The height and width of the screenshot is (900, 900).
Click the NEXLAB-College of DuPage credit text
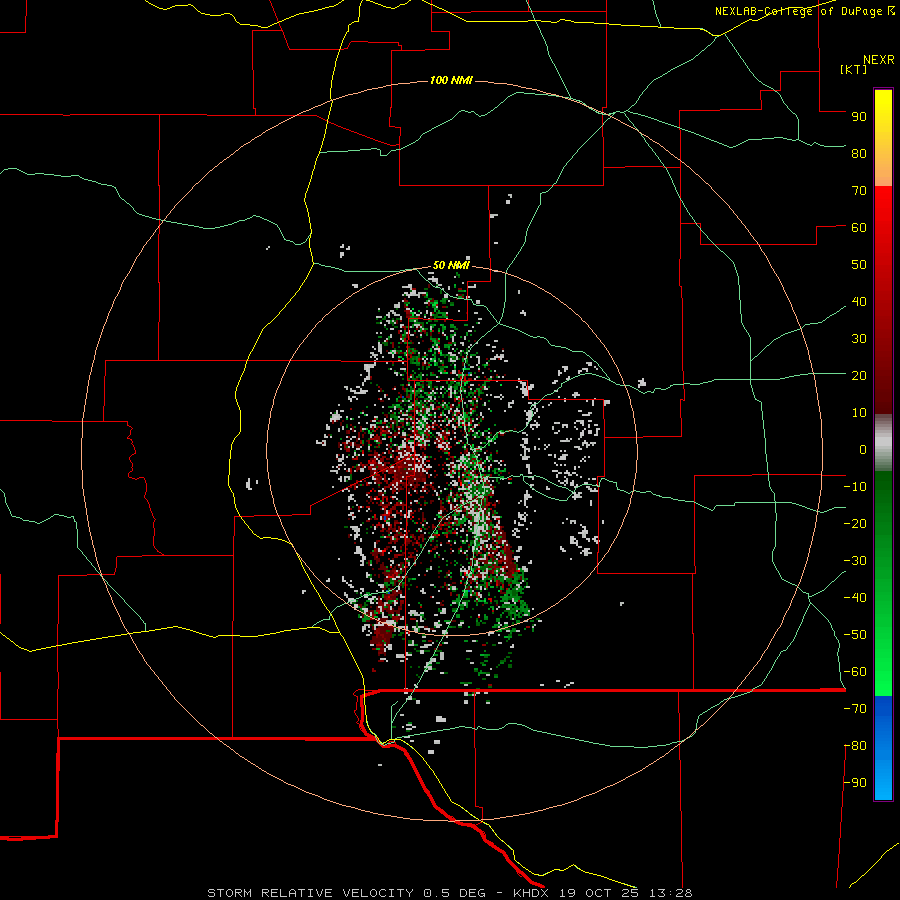click(x=804, y=11)
